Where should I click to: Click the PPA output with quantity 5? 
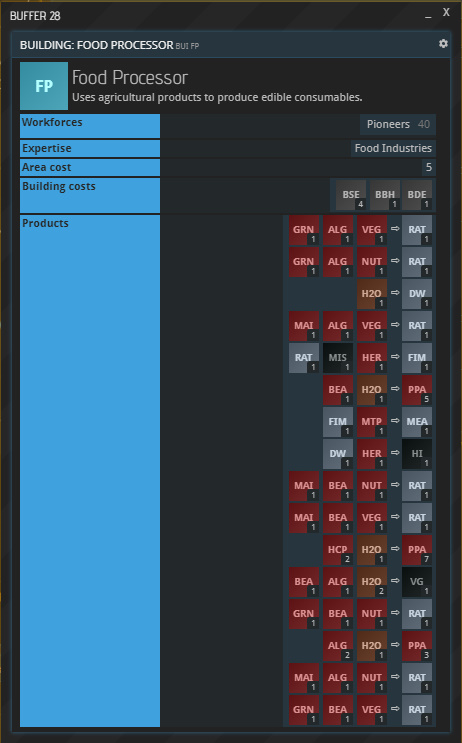(417, 390)
